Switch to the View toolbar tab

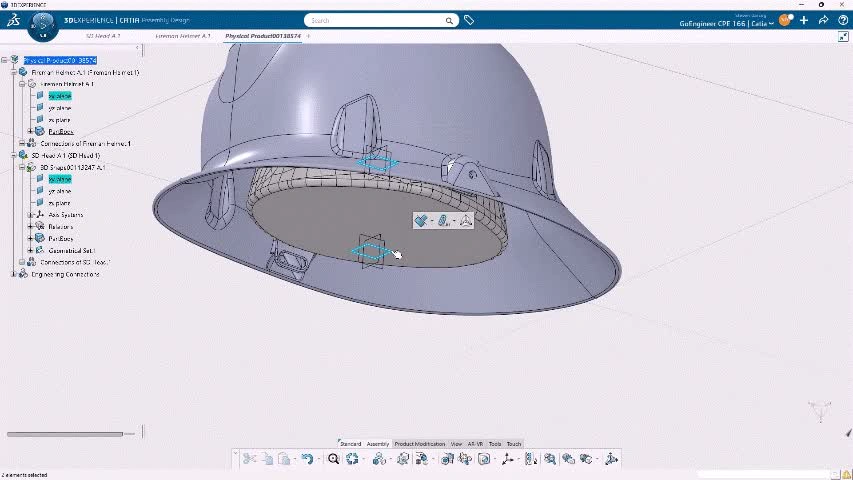pos(456,444)
